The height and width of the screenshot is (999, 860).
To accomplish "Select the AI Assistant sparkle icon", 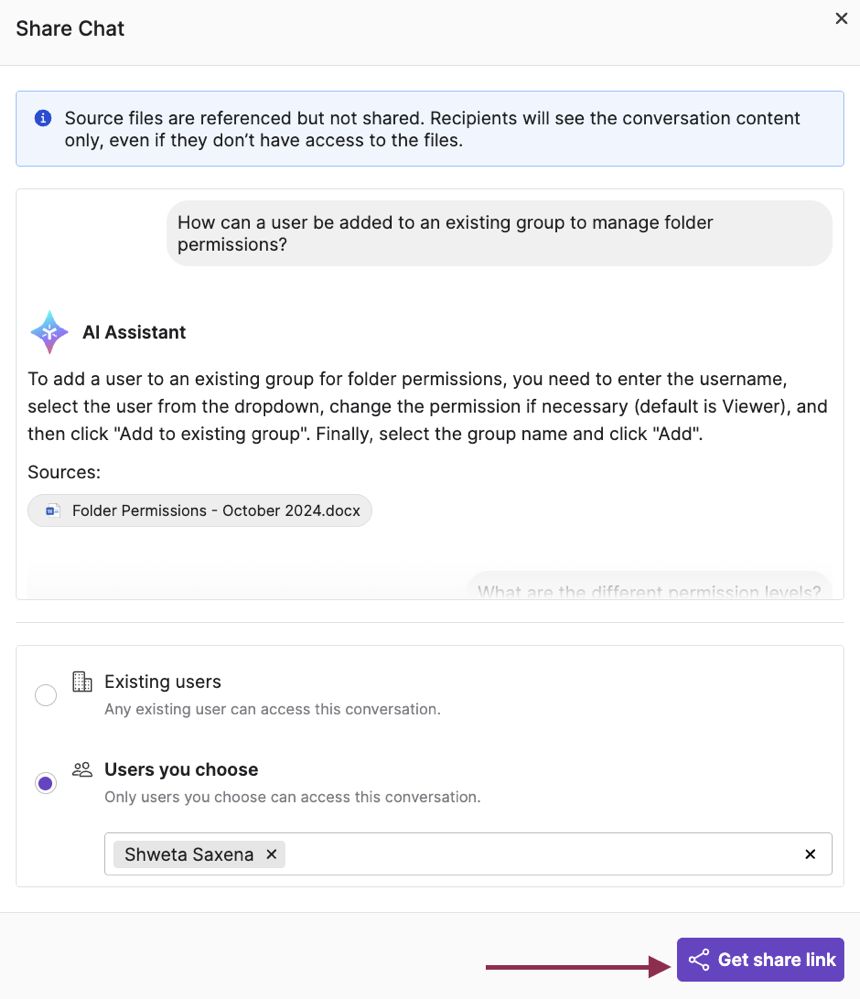I will point(48,331).
